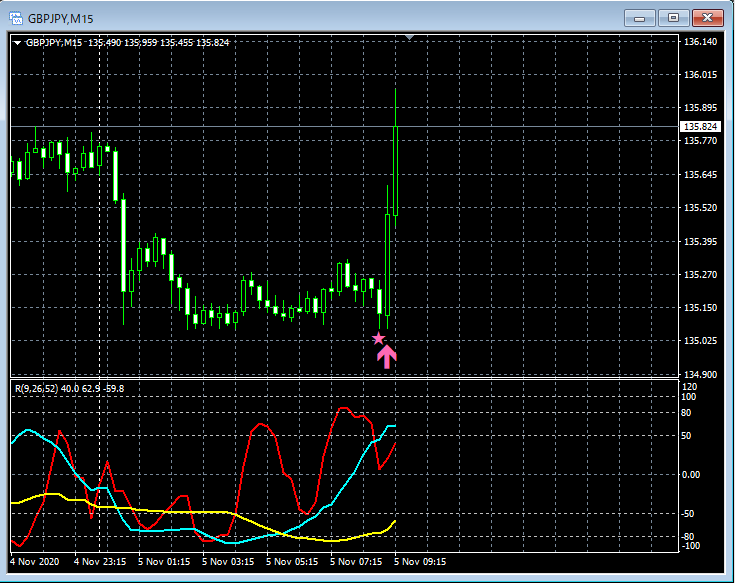Select the red indicator line at its peak
Image resolution: width=736 pixels, height=583 pixels.
(344, 408)
